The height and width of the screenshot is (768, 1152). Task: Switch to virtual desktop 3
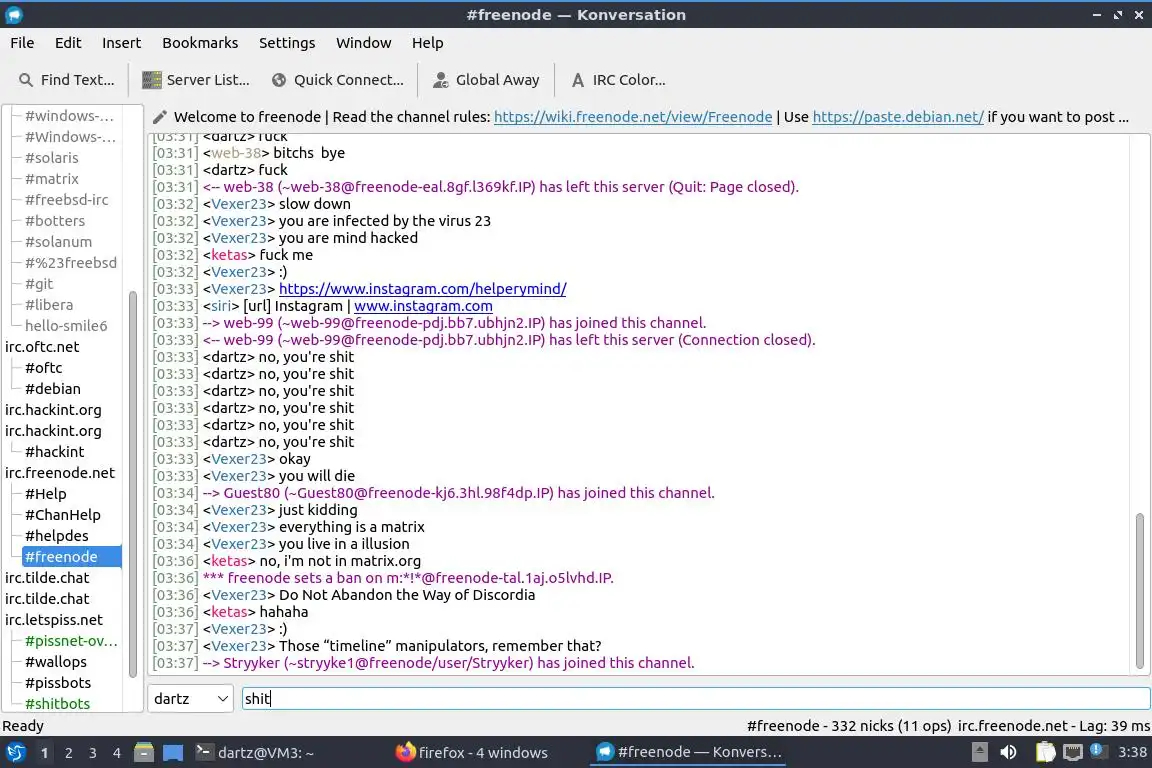coord(93,753)
